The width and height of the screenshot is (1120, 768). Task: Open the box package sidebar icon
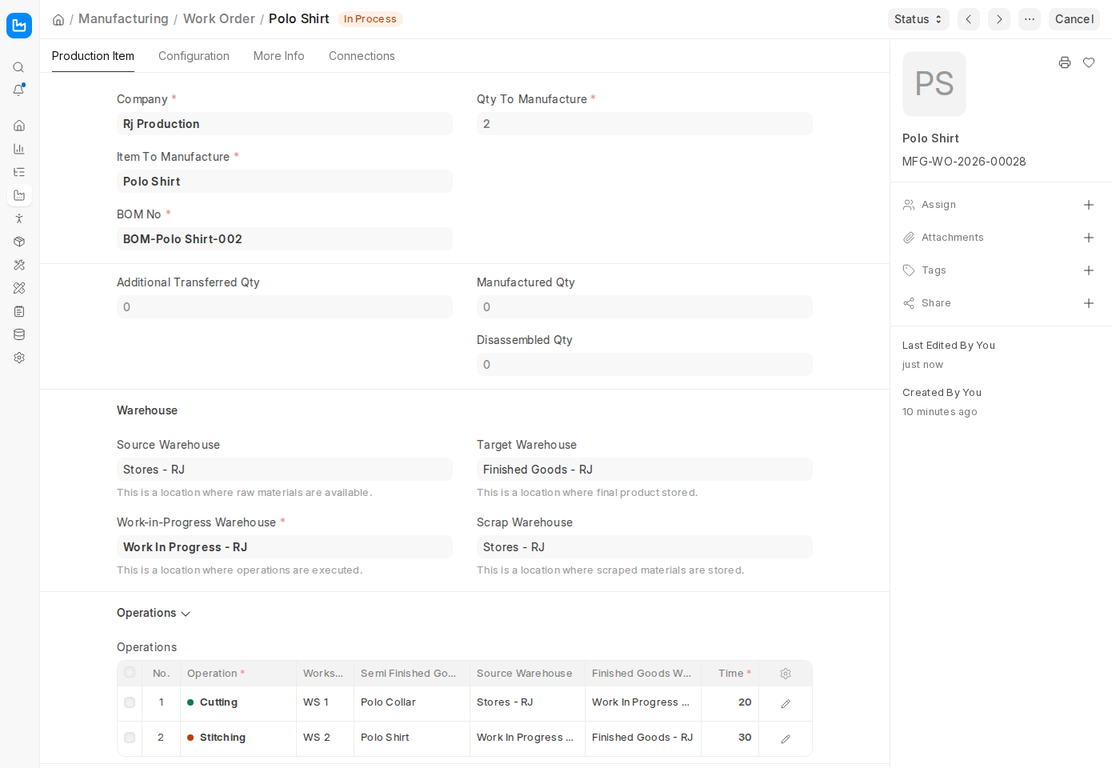(x=19, y=241)
